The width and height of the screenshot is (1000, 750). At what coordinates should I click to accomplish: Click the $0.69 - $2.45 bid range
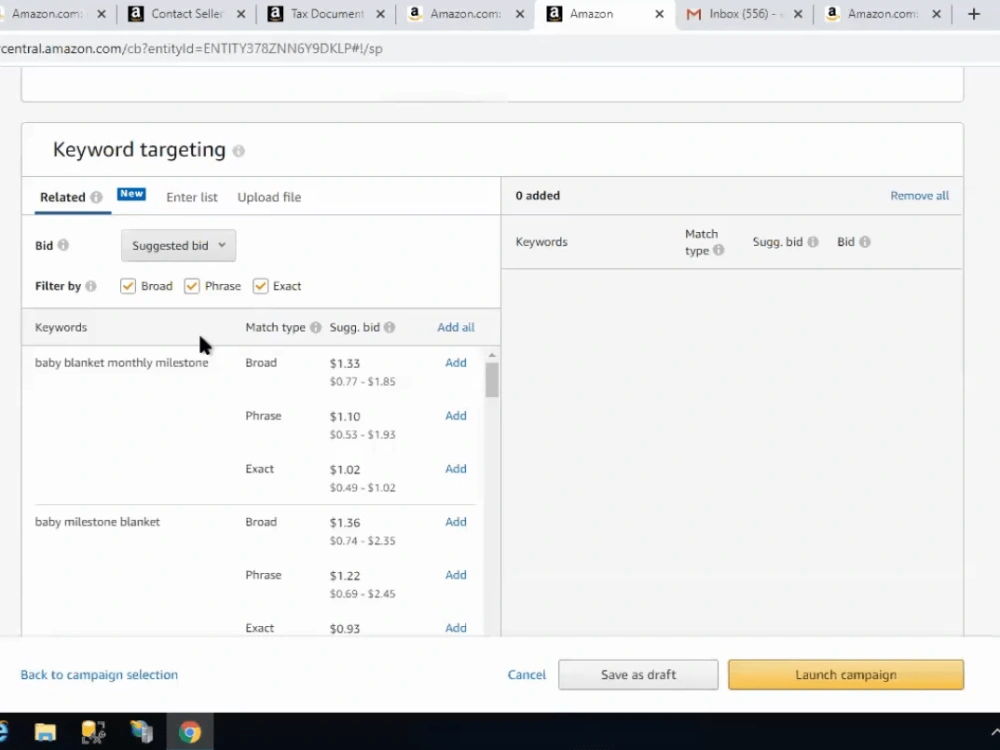click(x=362, y=594)
